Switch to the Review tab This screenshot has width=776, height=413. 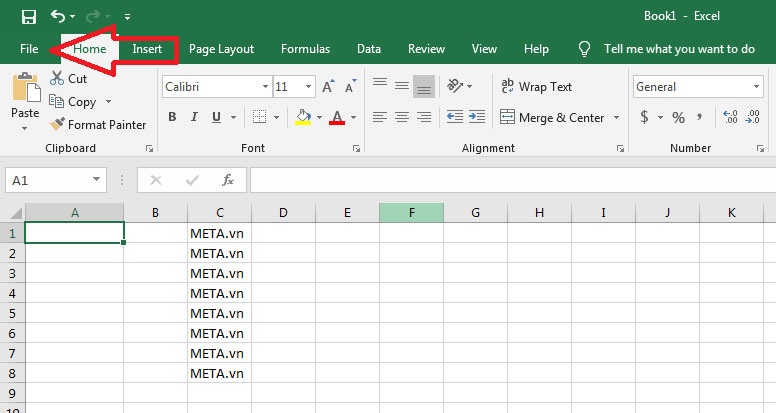426,48
